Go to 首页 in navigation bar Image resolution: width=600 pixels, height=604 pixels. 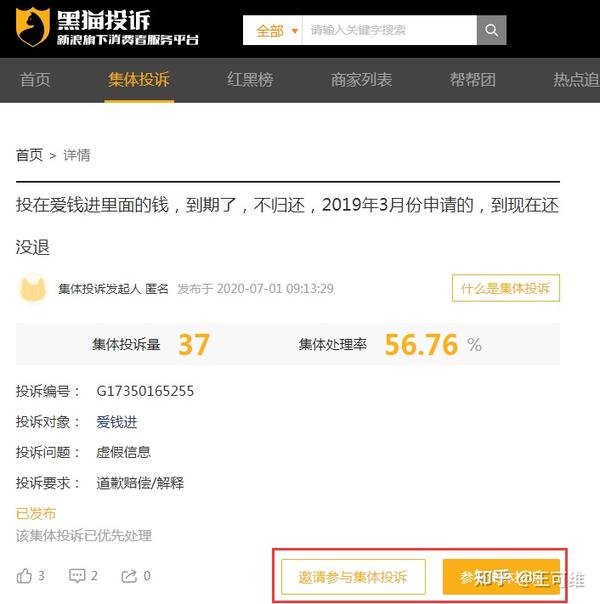click(35, 80)
